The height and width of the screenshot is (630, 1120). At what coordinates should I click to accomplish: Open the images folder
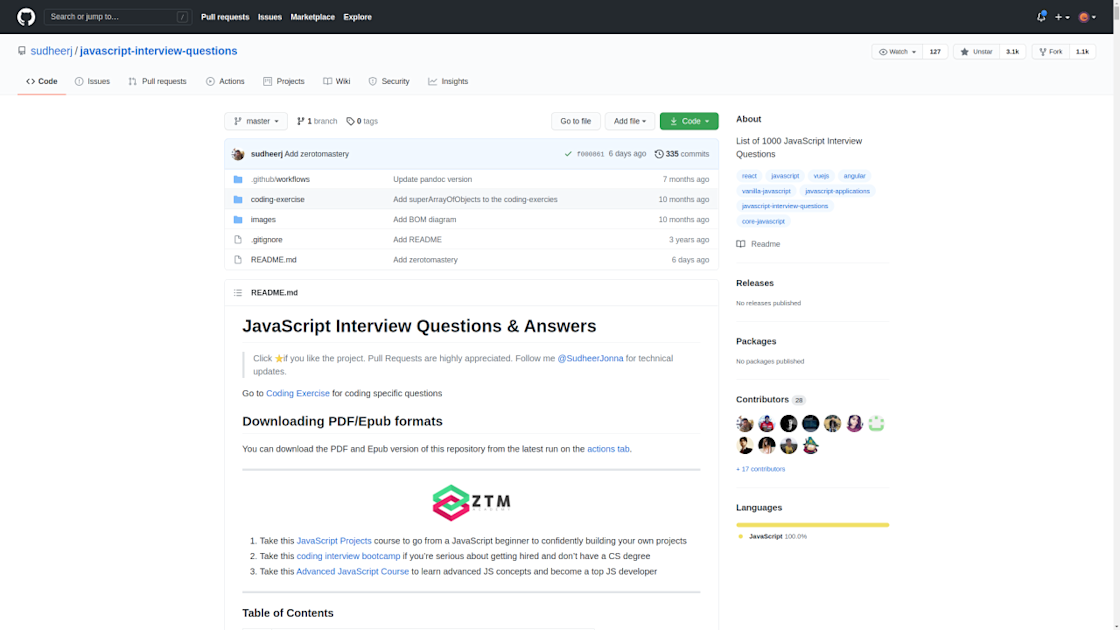point(263,219)
